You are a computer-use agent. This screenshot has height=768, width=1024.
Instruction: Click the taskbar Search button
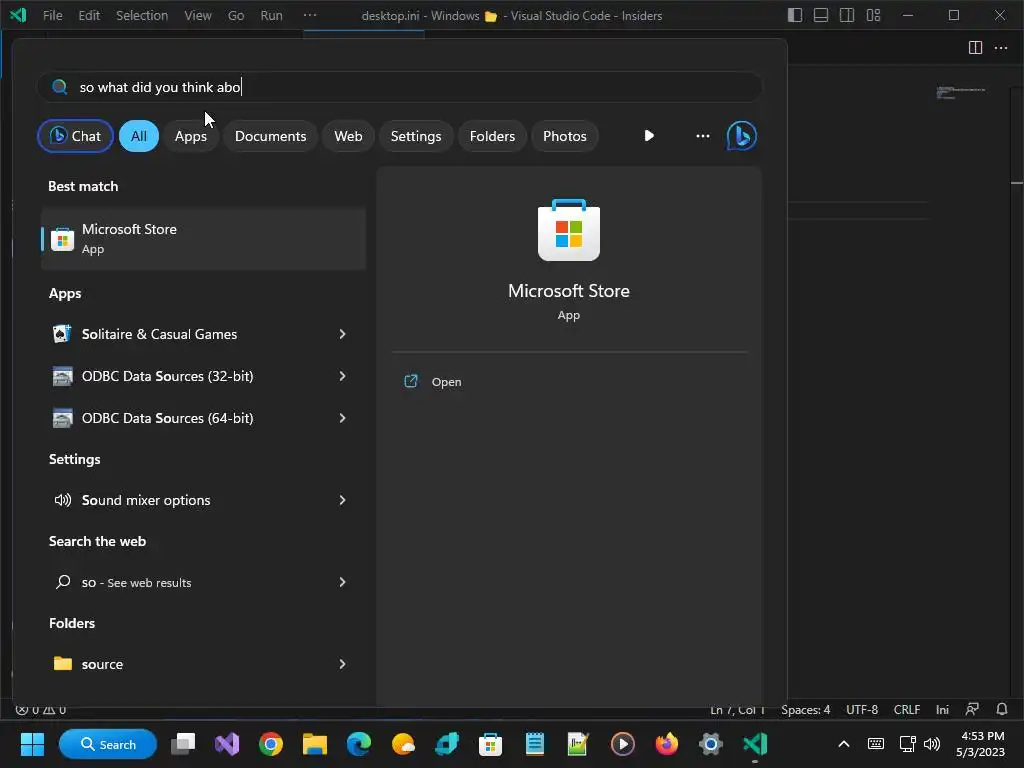click(108, 744)
